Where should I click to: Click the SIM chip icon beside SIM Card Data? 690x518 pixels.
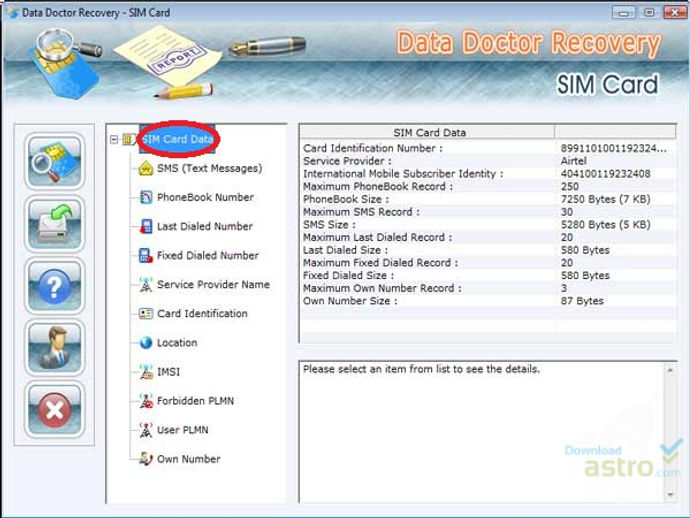tap(128, 140)
